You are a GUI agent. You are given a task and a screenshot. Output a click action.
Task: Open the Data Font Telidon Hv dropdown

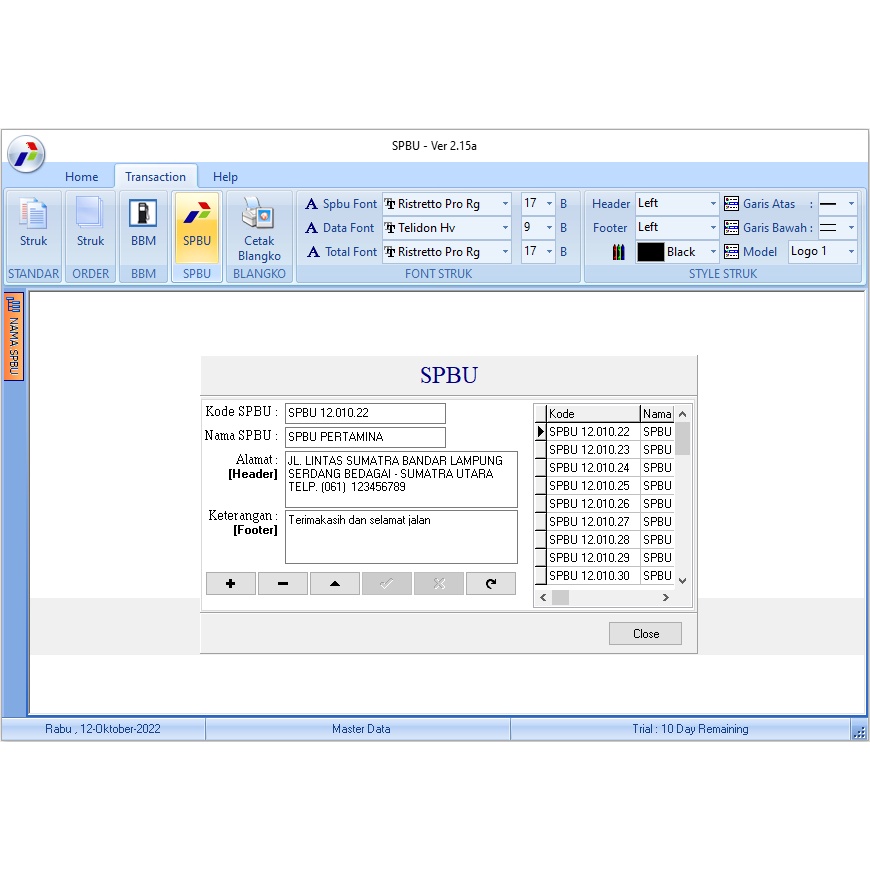505,227
